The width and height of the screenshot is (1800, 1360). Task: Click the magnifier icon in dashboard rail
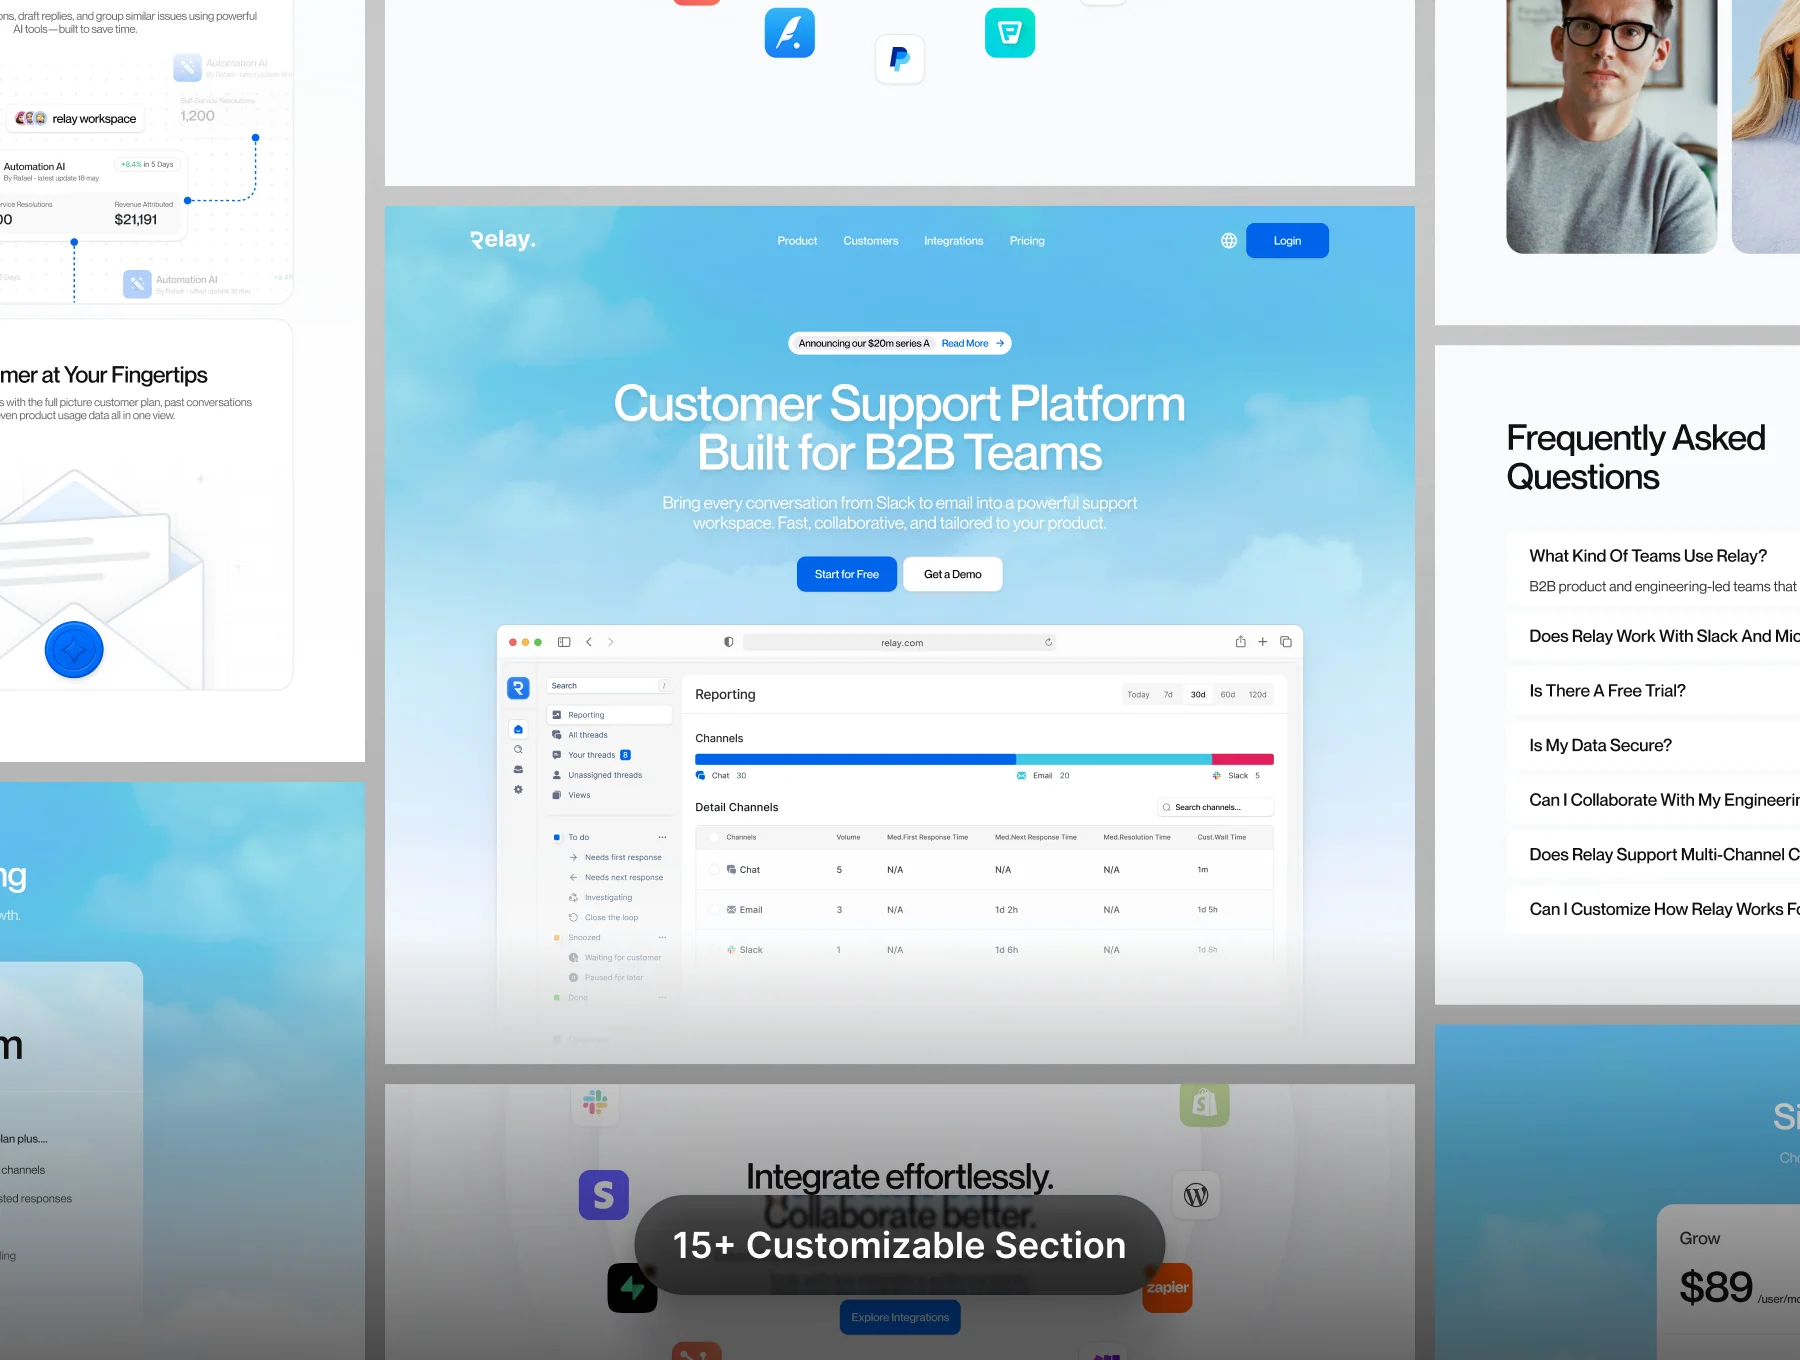coord(518,749)
